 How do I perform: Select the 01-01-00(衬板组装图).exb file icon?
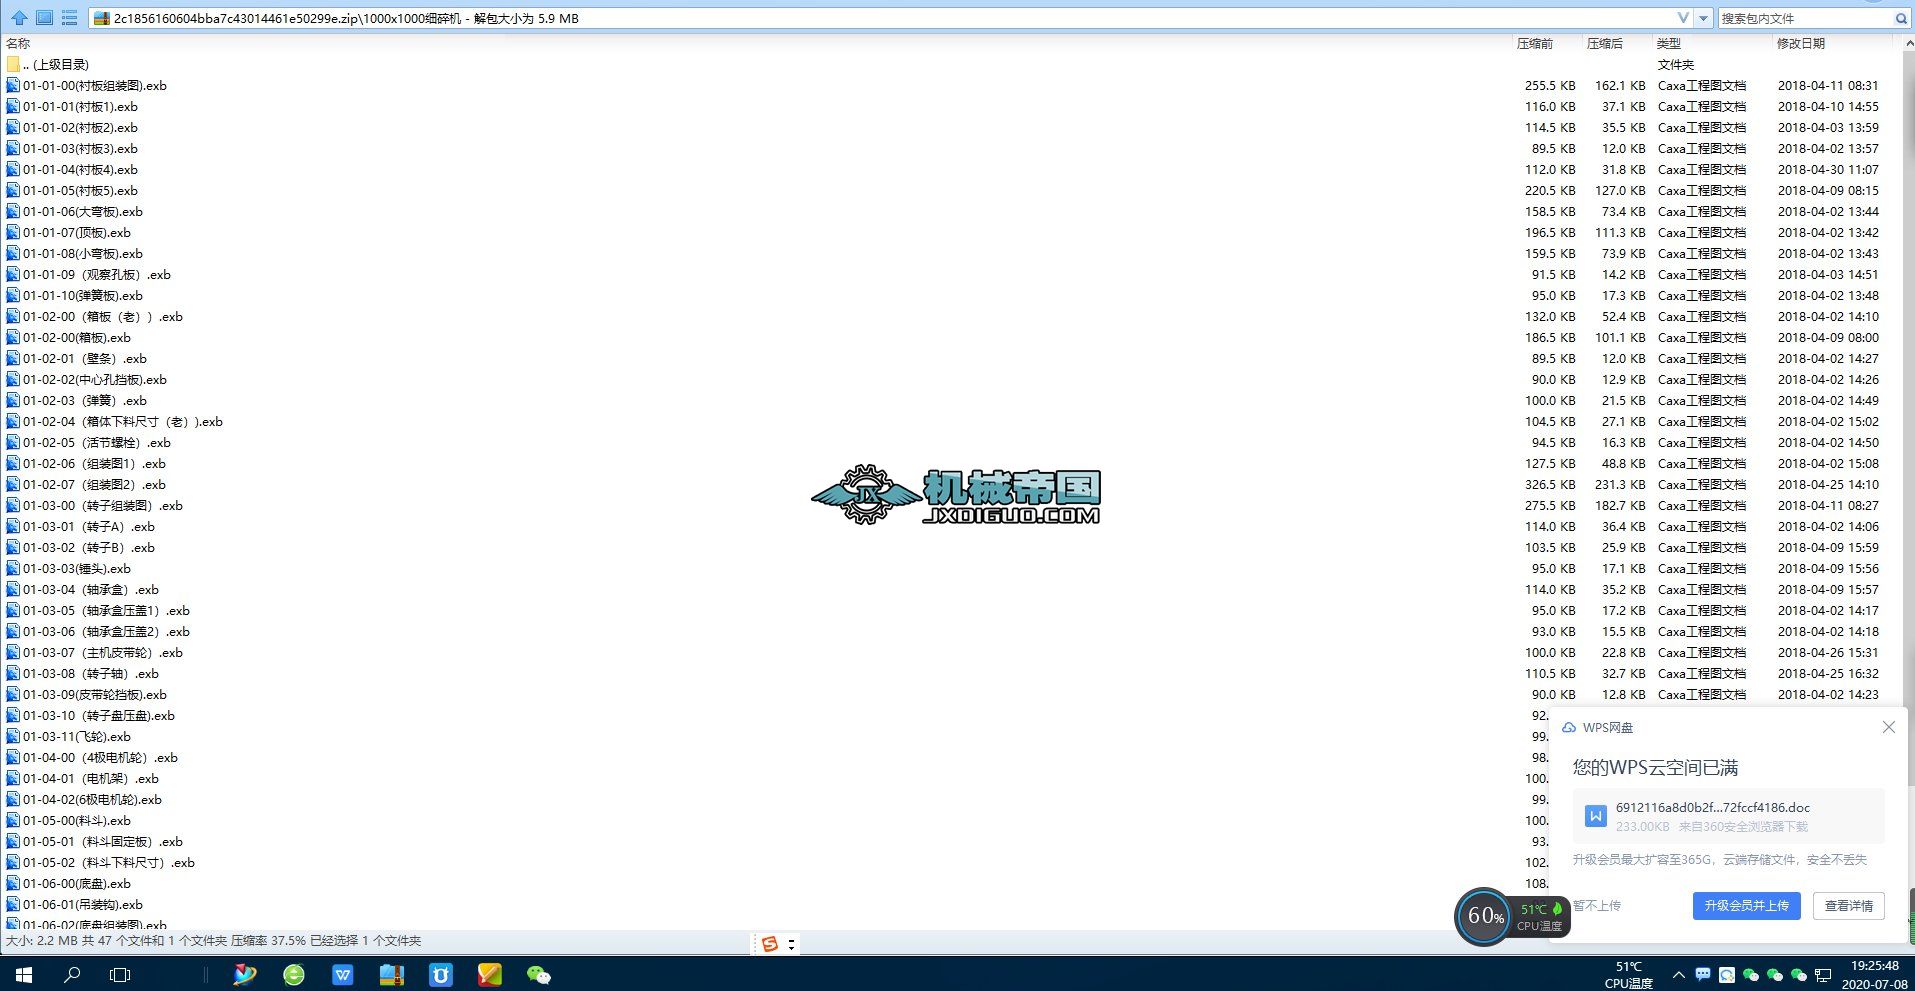point(13,85)
